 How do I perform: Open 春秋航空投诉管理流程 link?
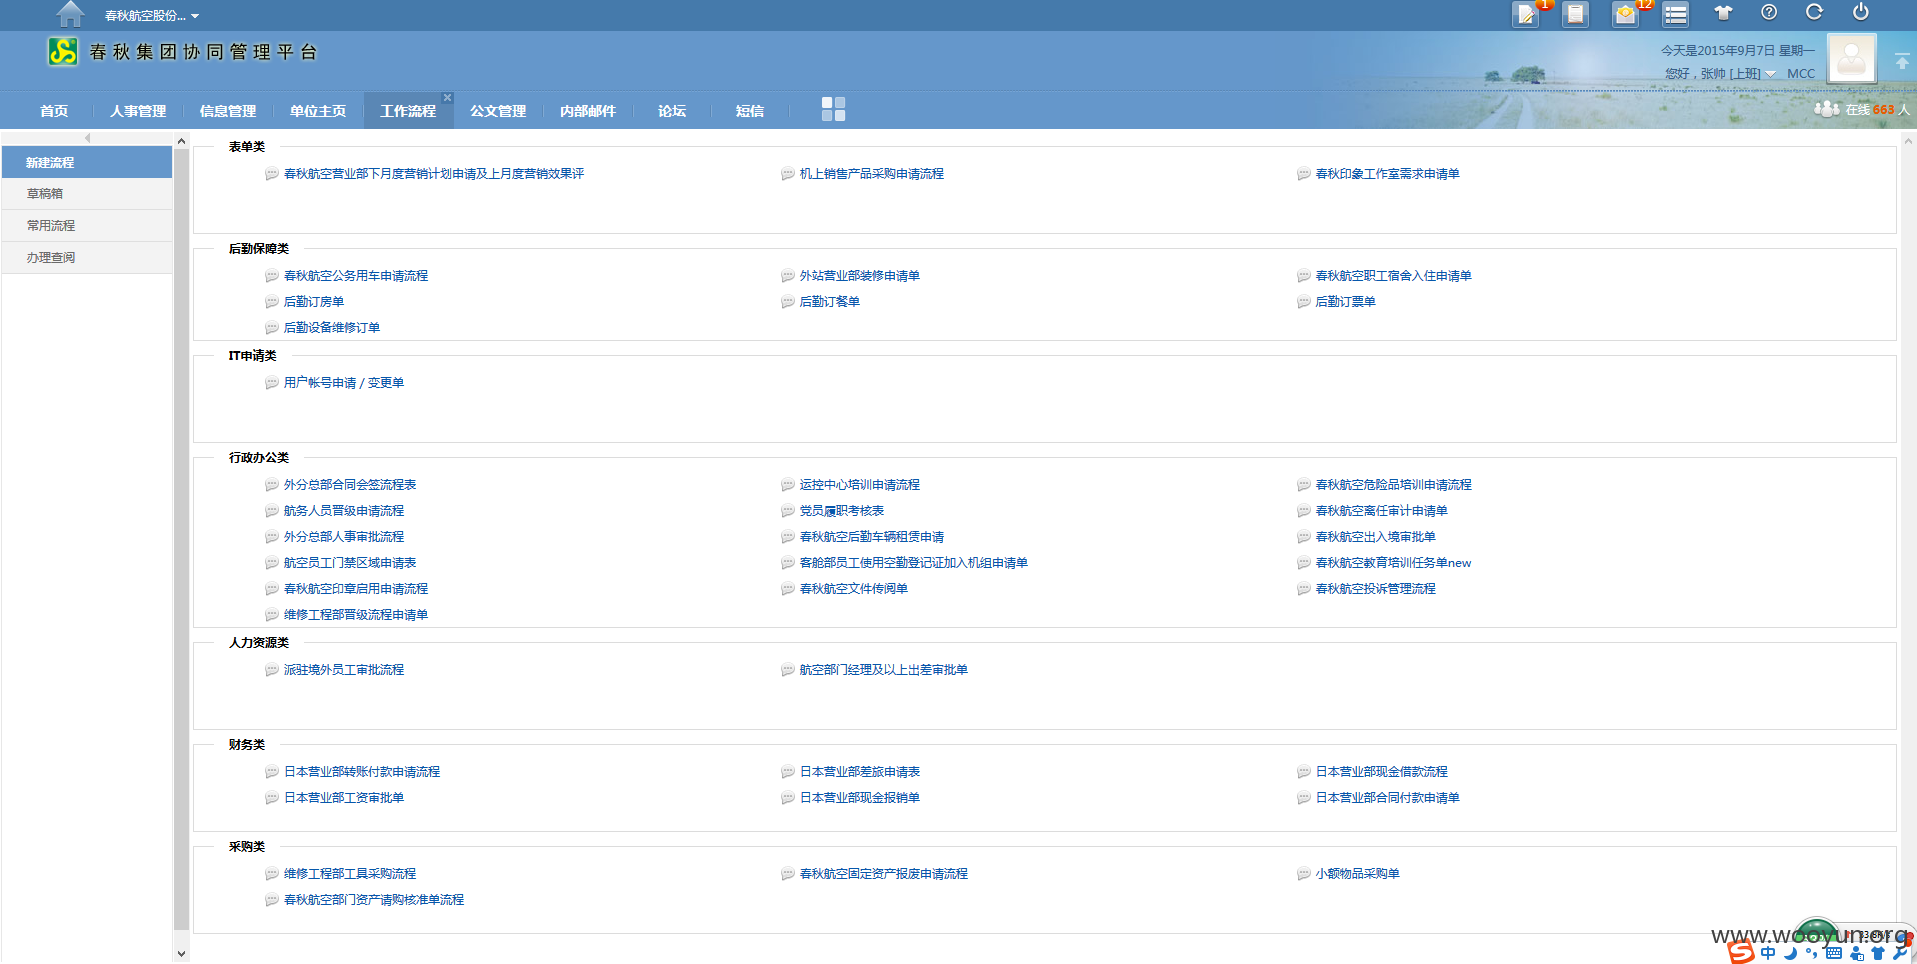pyautogui.click(x=1375, y=589)
